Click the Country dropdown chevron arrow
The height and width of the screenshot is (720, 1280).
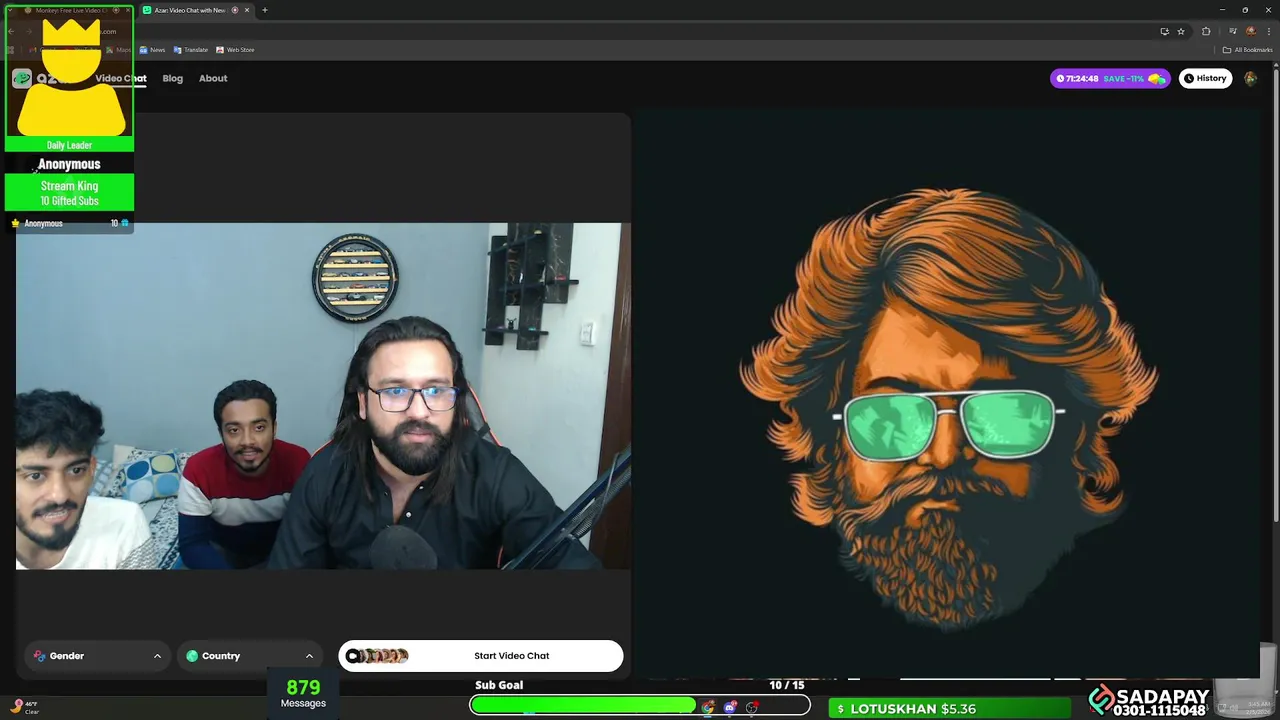point(309,656)
